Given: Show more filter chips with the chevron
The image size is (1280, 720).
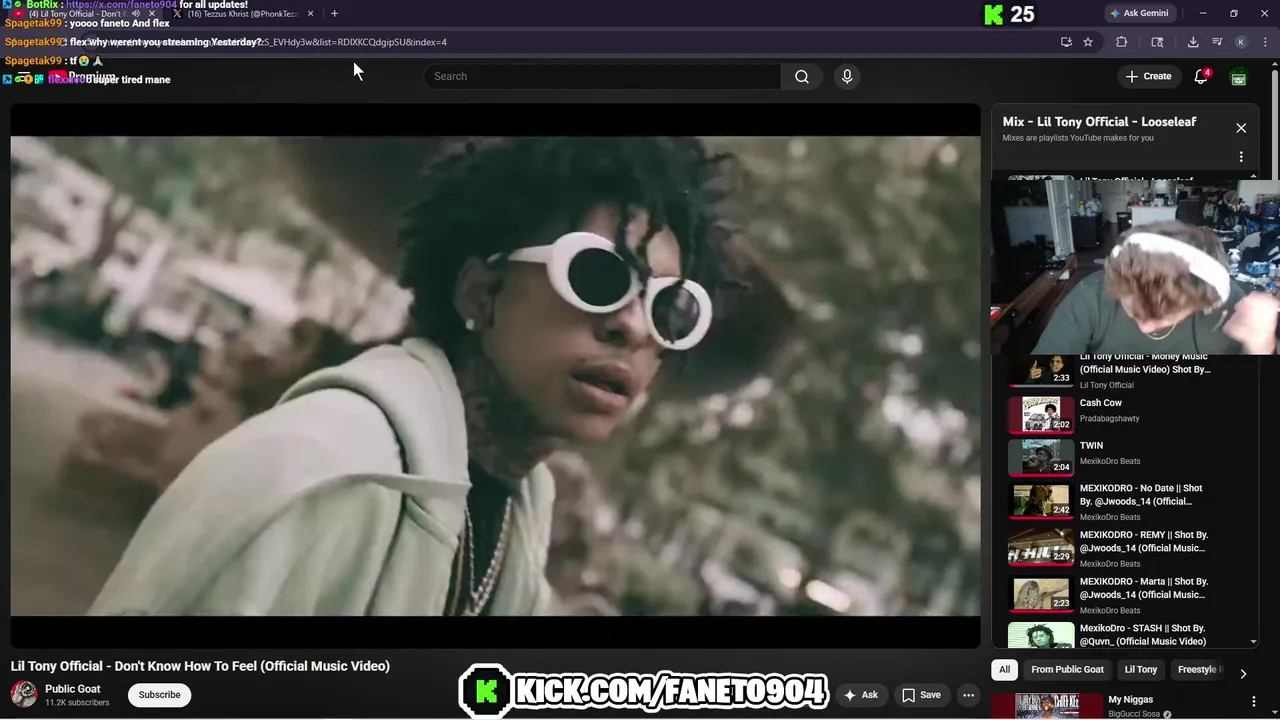Looking at the screenshot, I should click(1243, 673).
